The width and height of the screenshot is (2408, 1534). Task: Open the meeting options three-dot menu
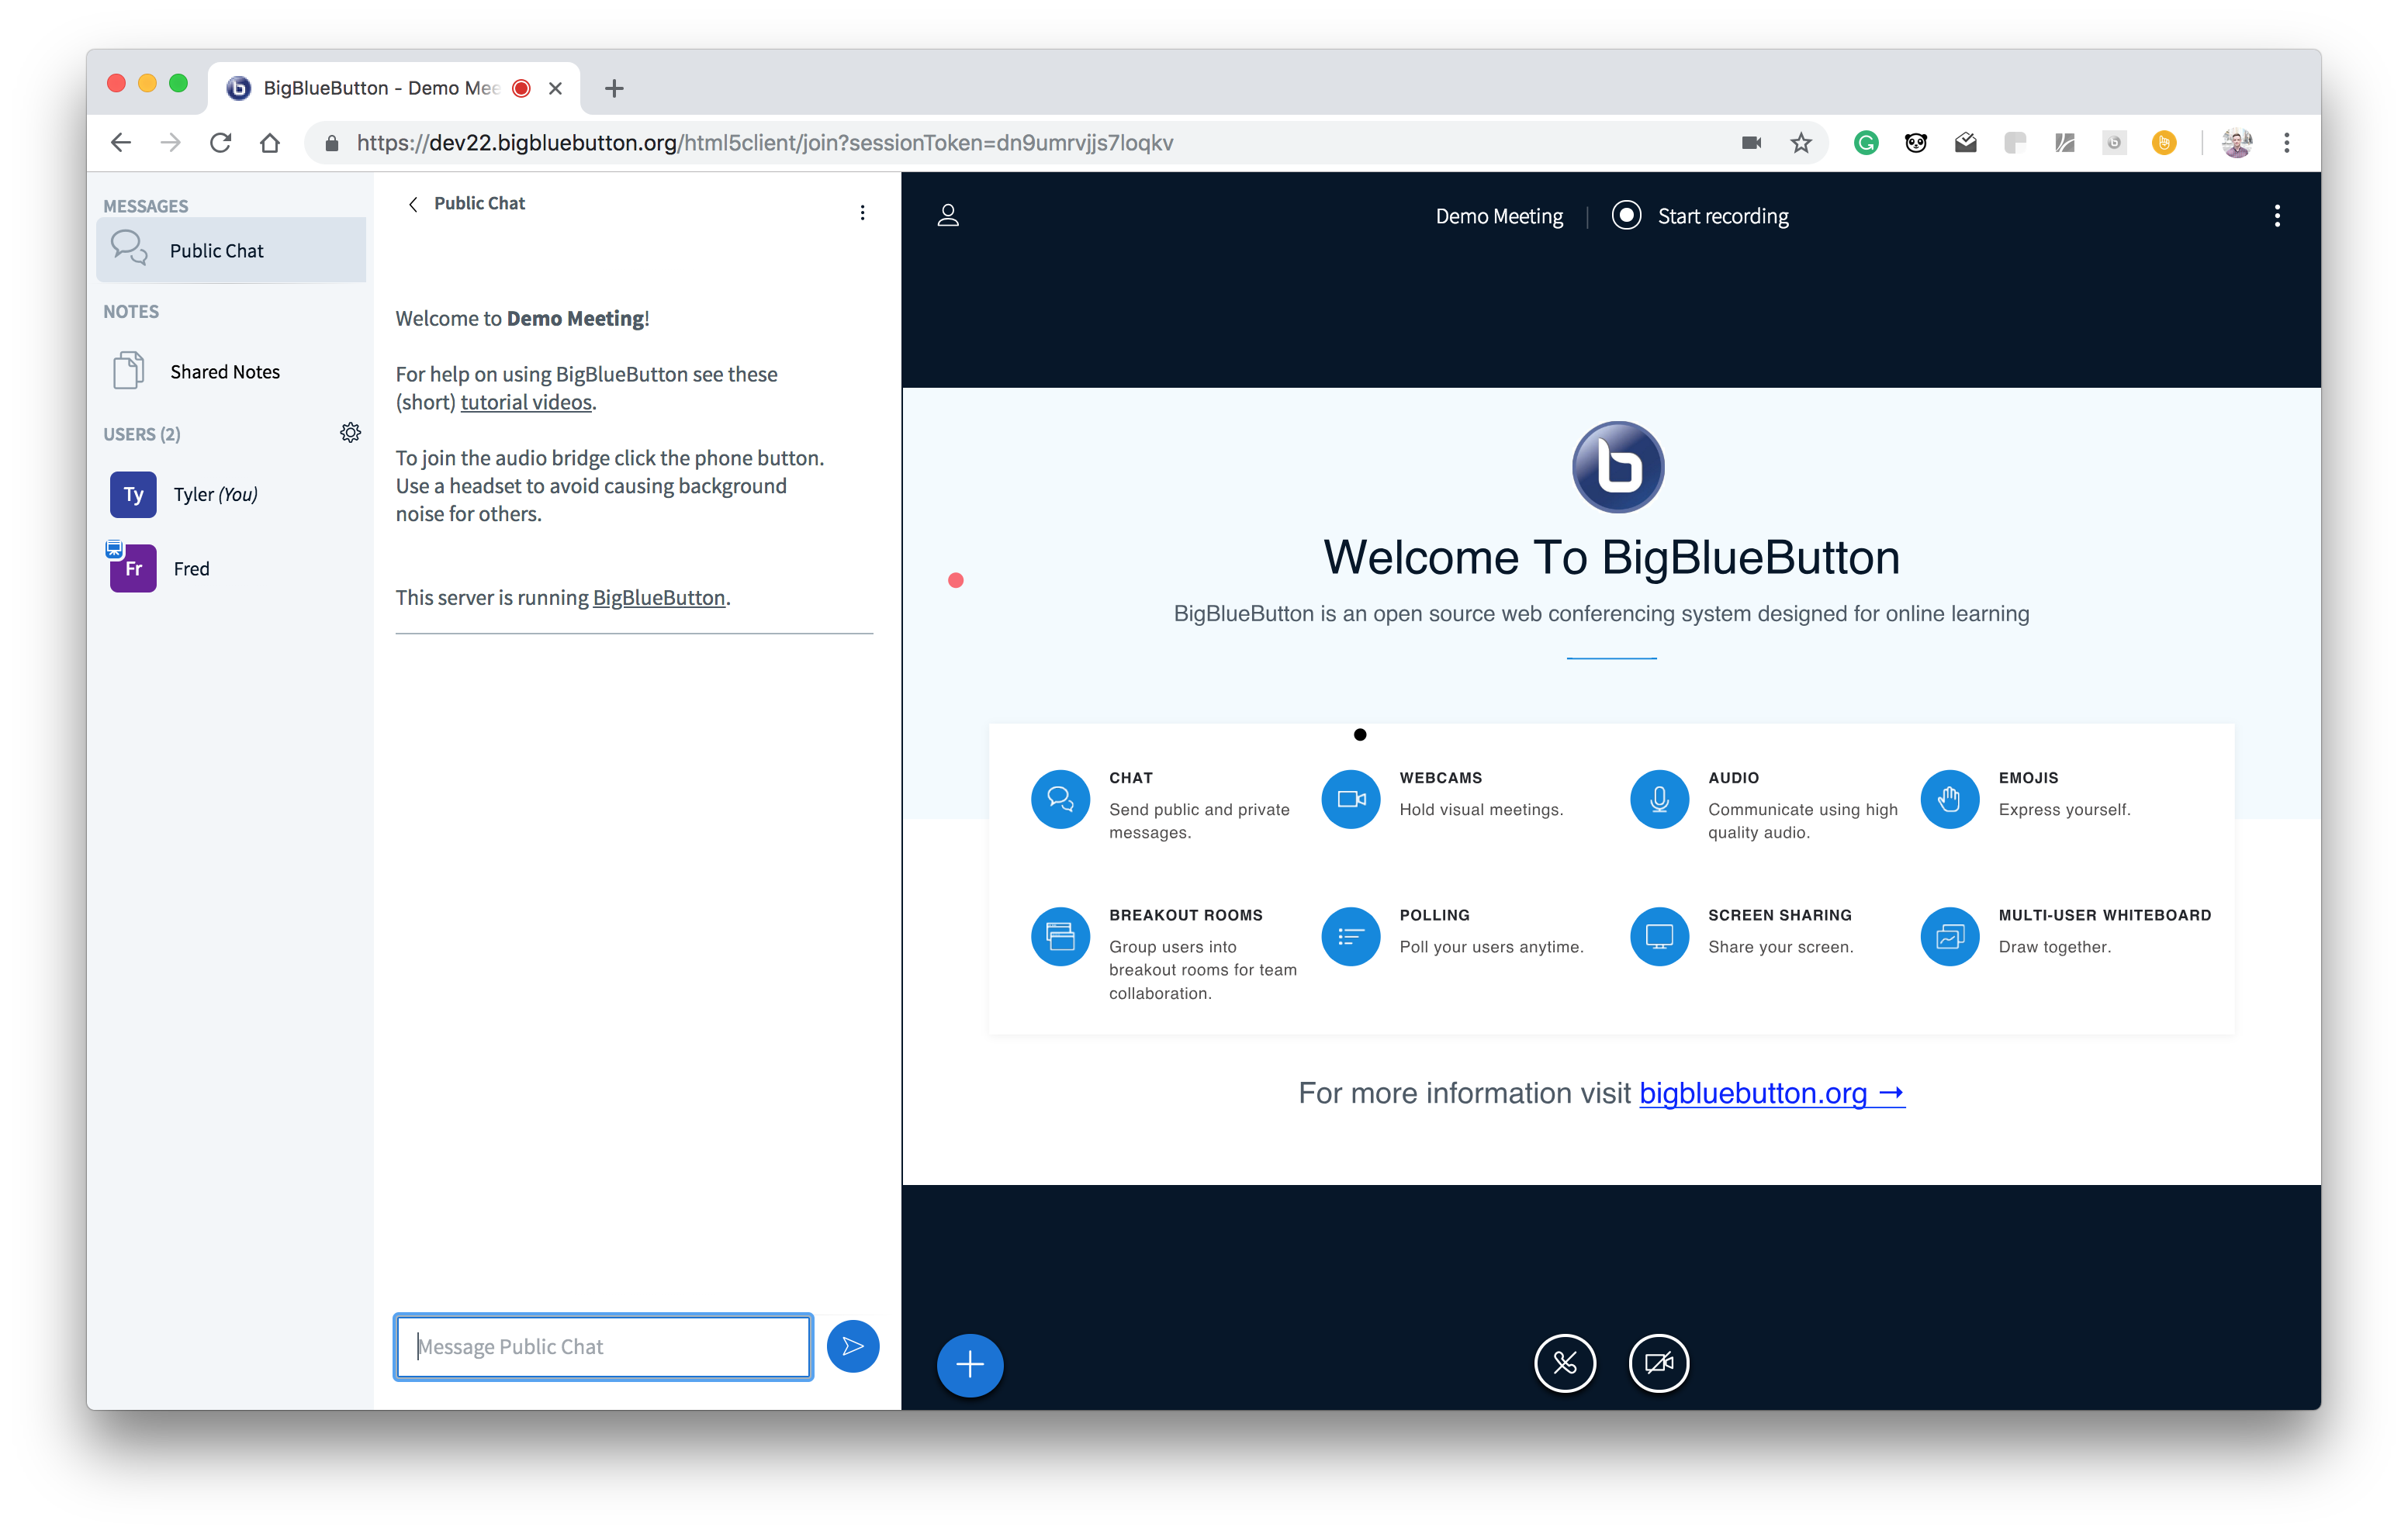point(2277,215)
